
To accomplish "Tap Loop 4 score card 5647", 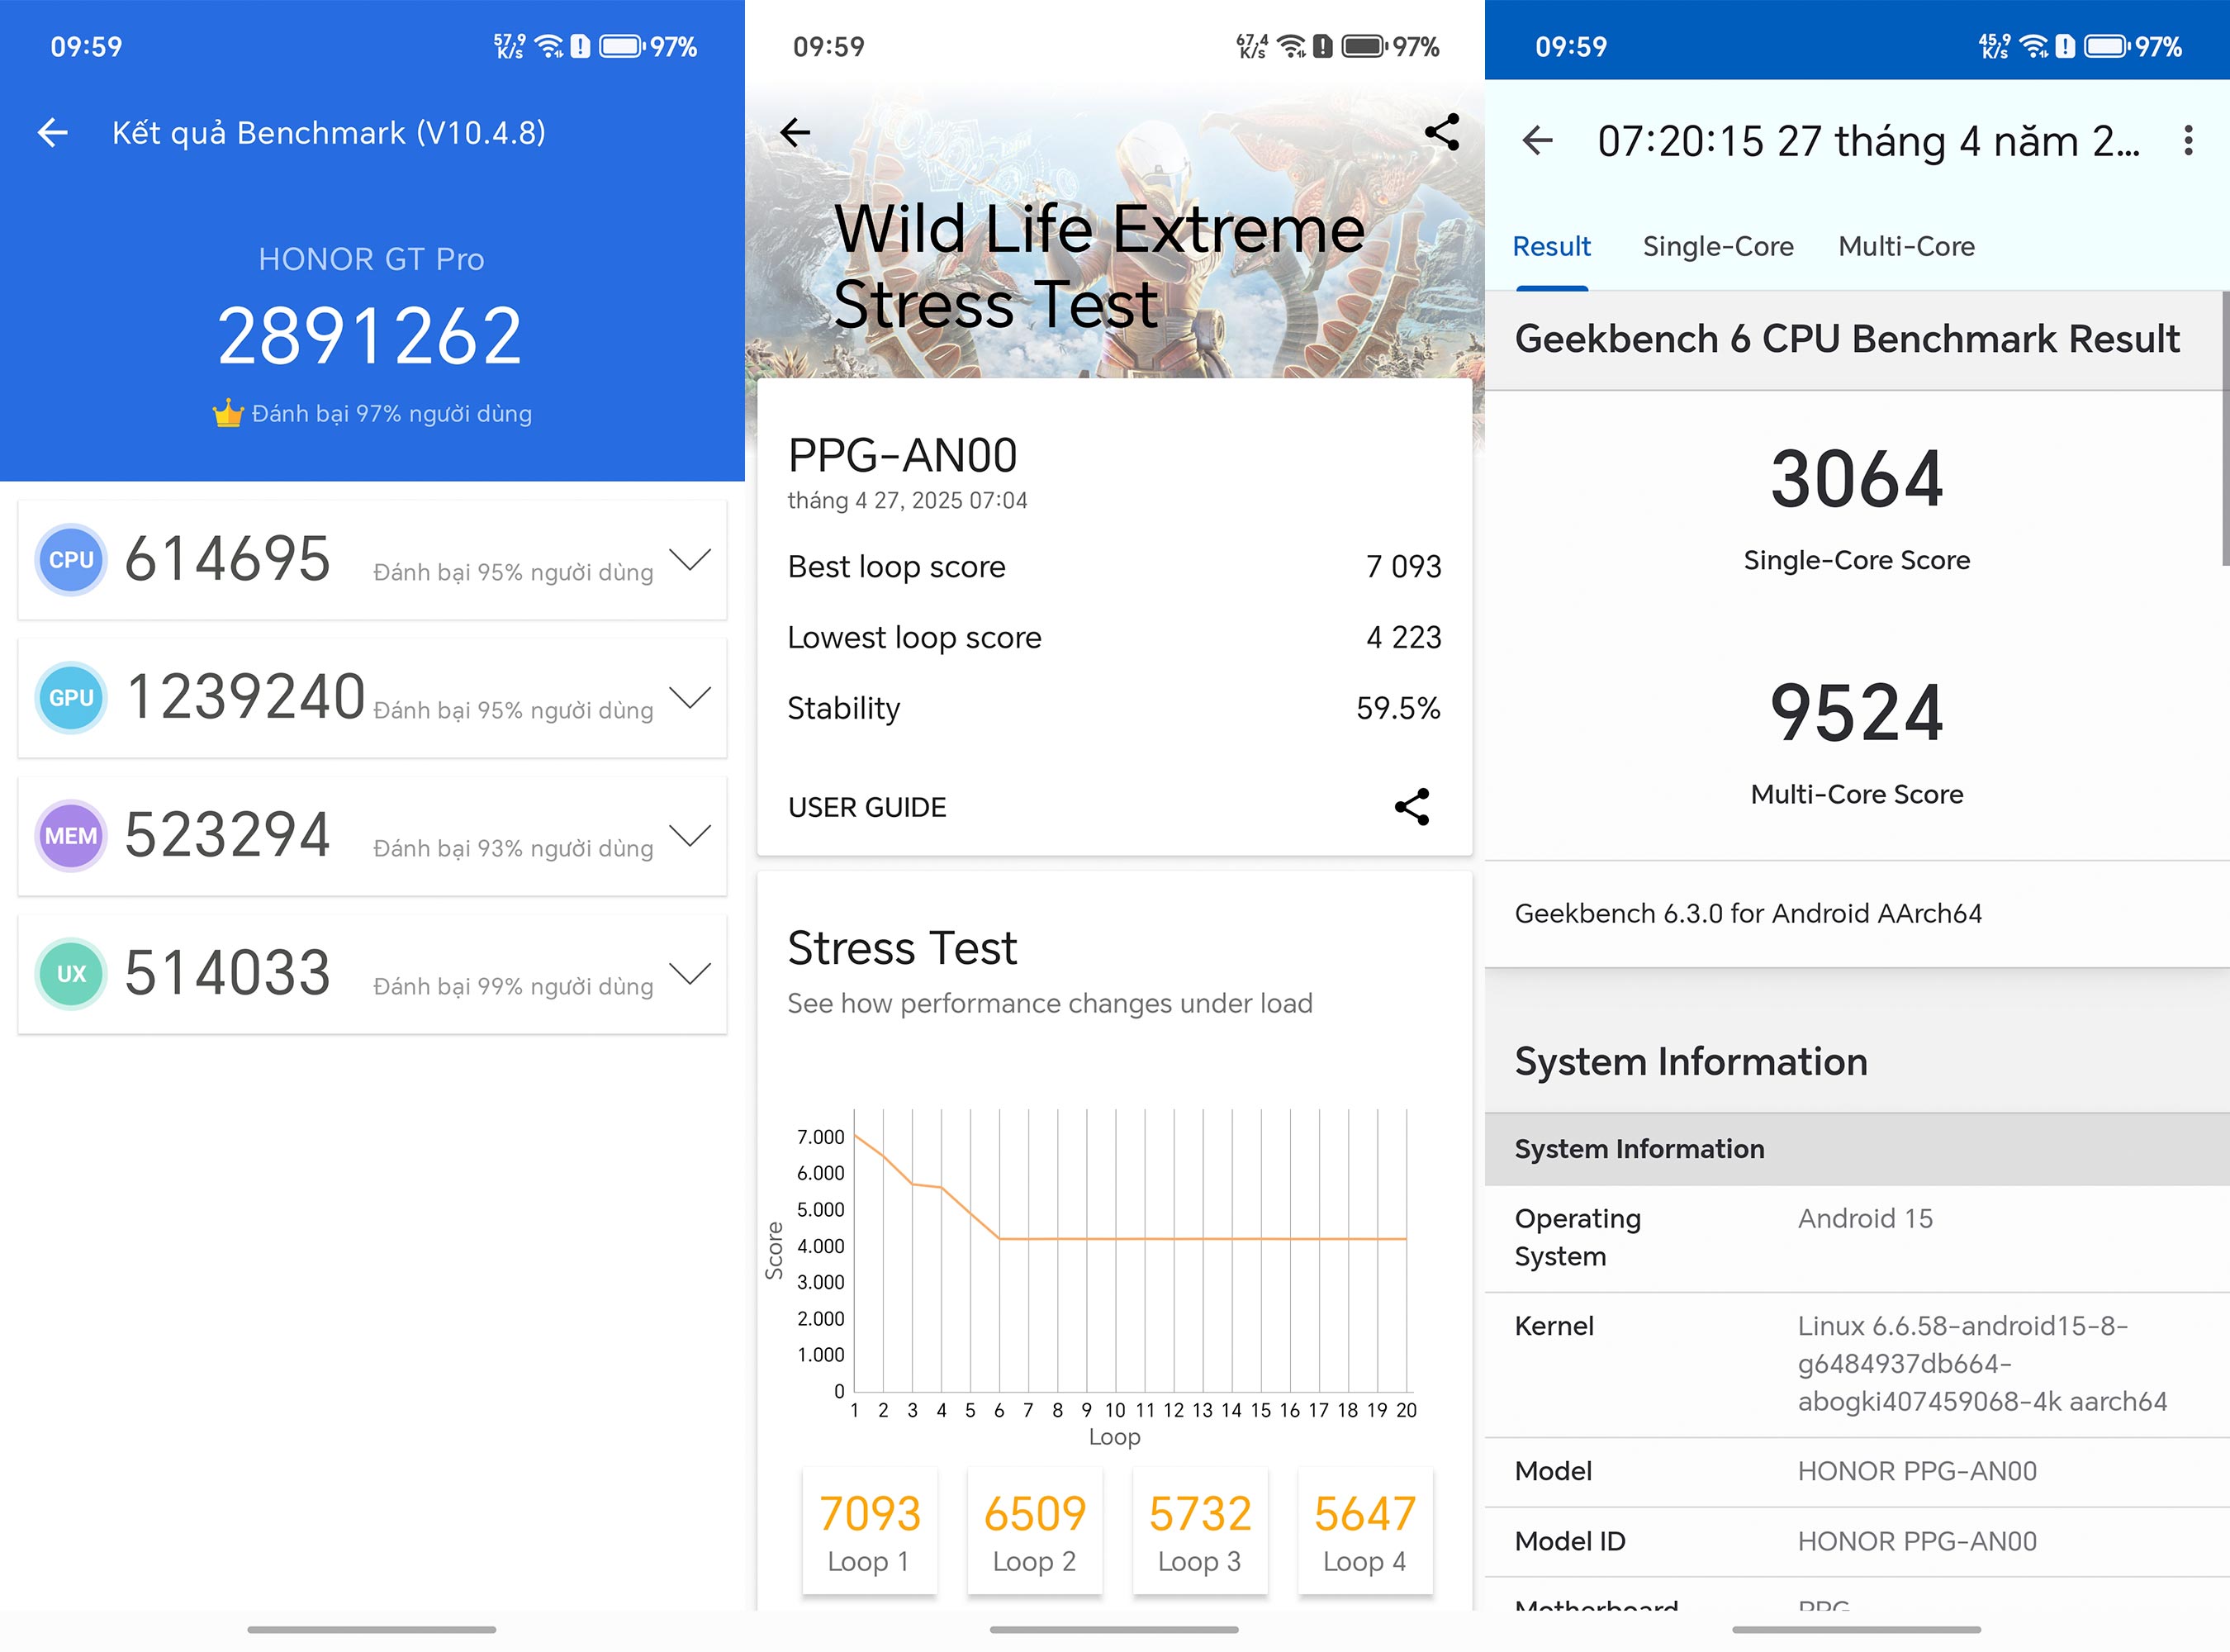I will pyautogui.click(x=1365, y=1530).
